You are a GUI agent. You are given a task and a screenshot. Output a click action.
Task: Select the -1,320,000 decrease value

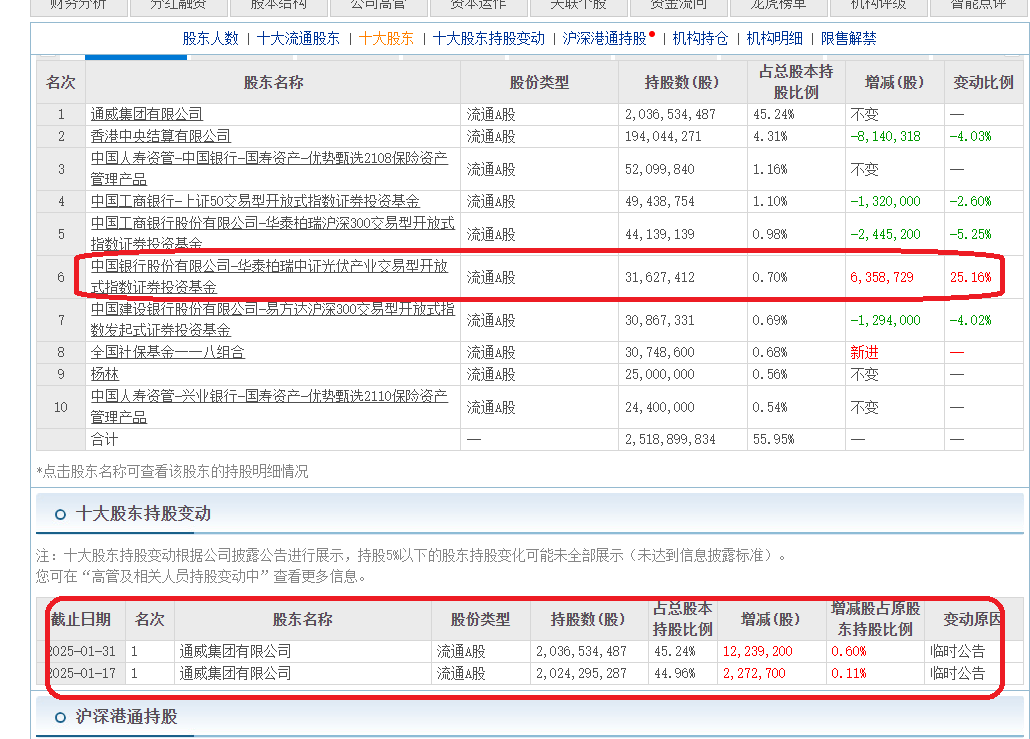coord(885,201)
